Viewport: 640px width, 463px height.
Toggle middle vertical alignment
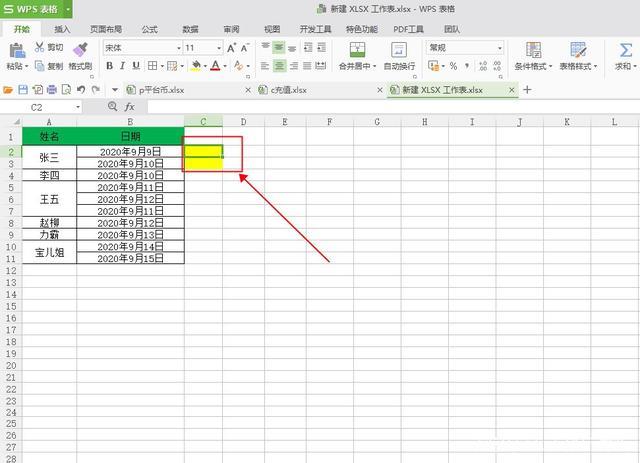(x=279, y=47)
